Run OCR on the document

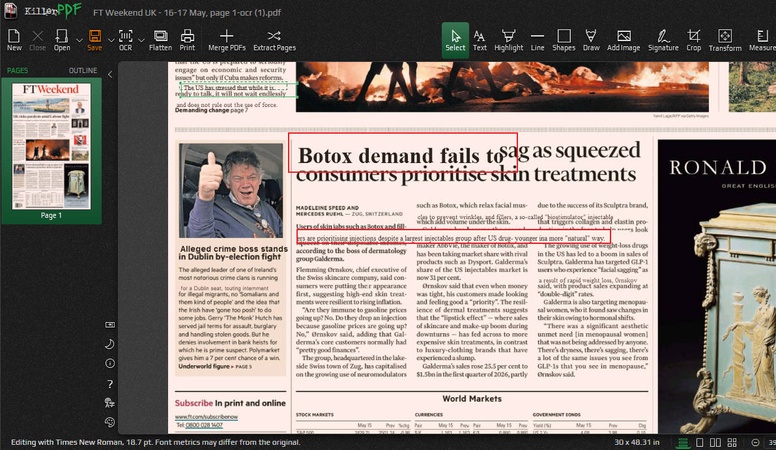tap(126, 40)
